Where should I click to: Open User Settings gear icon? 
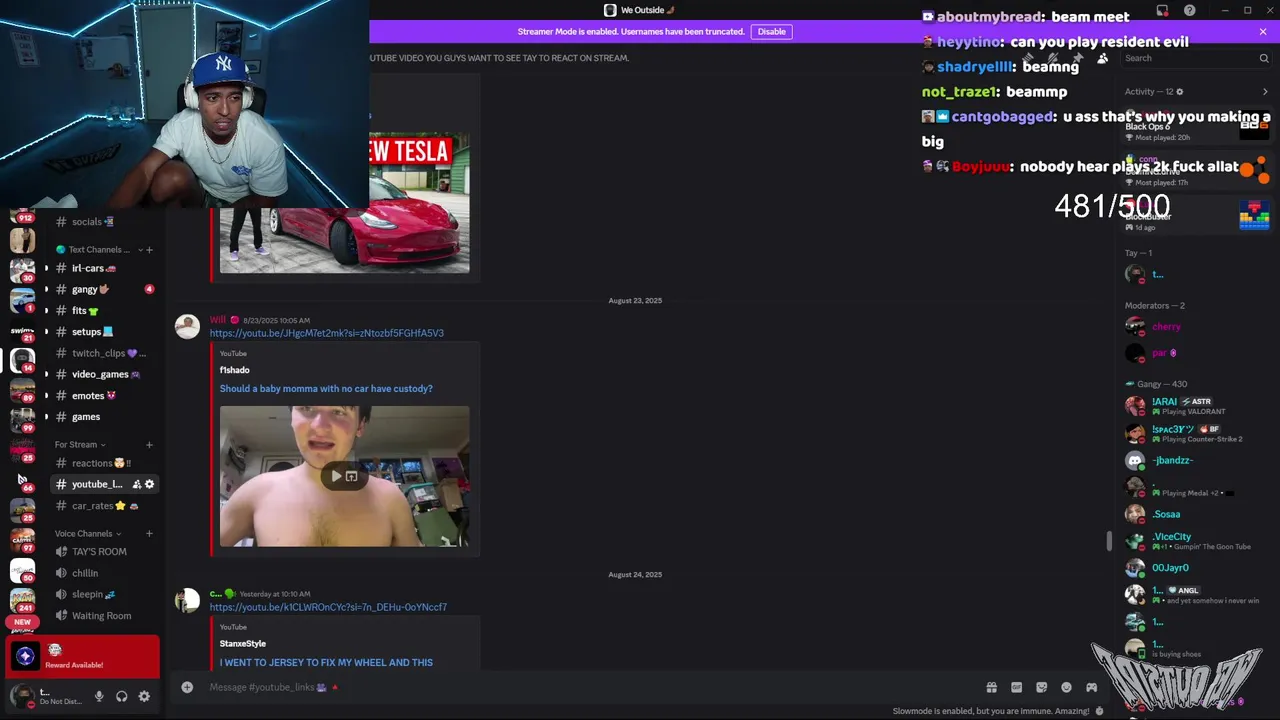click(x=144, y=696)
